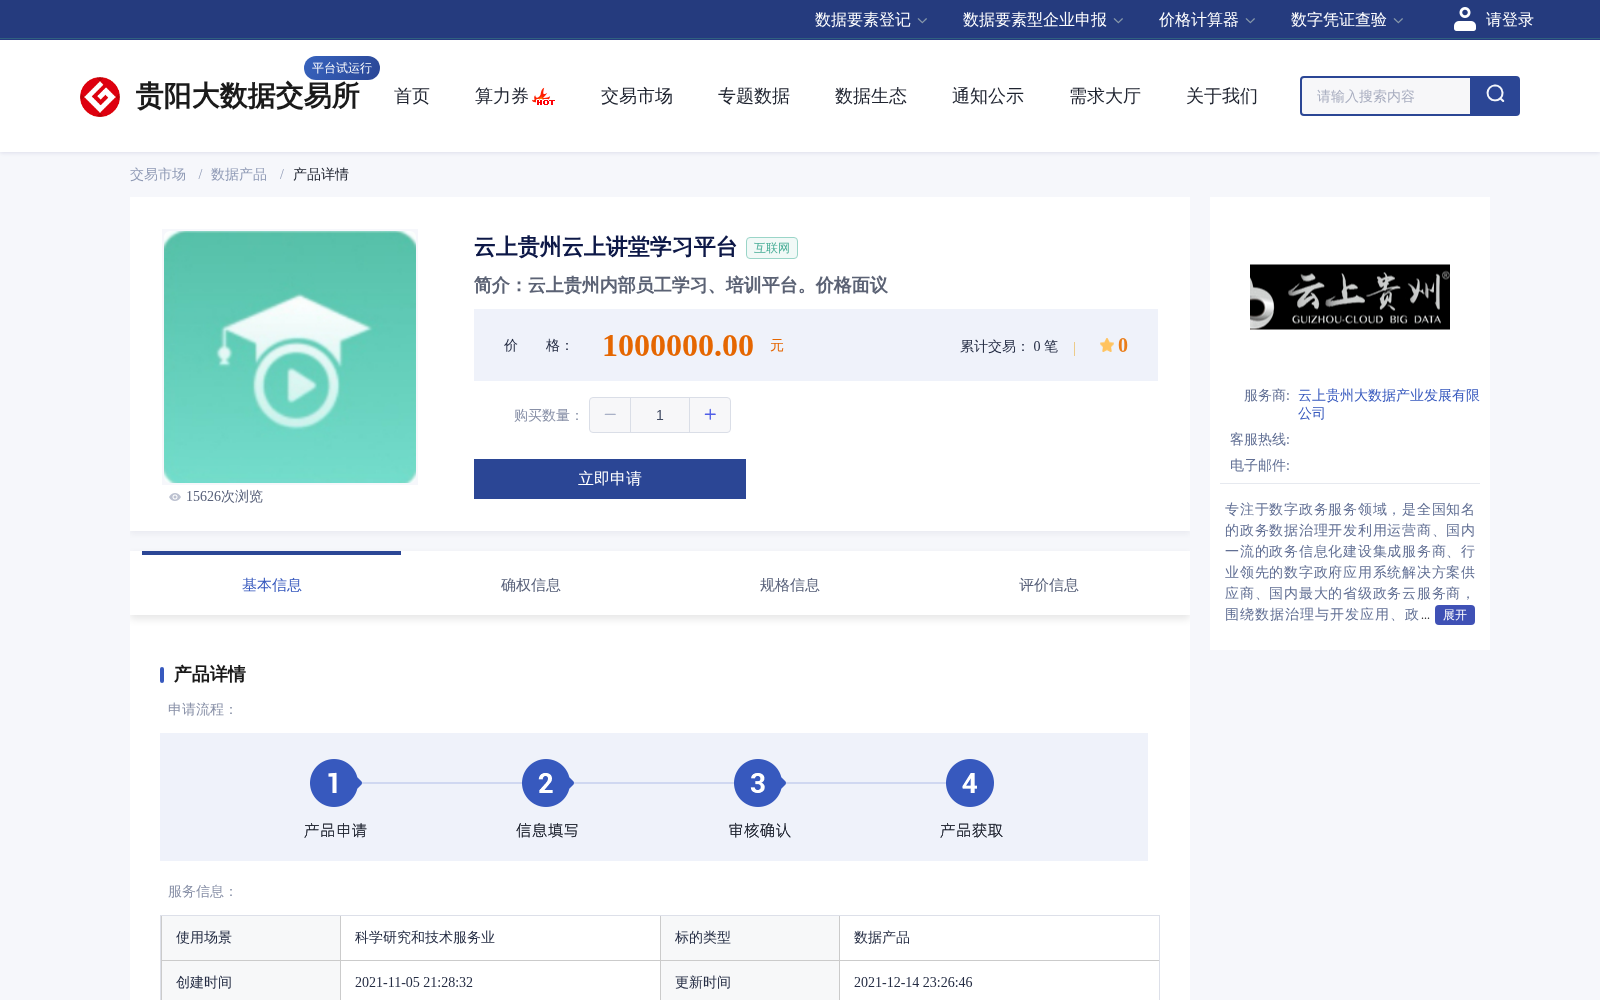Image resolution: width=1600 pixels, height=1000 pixels.
Task: Click the 立即申请 button
Action: pos(610,479)
